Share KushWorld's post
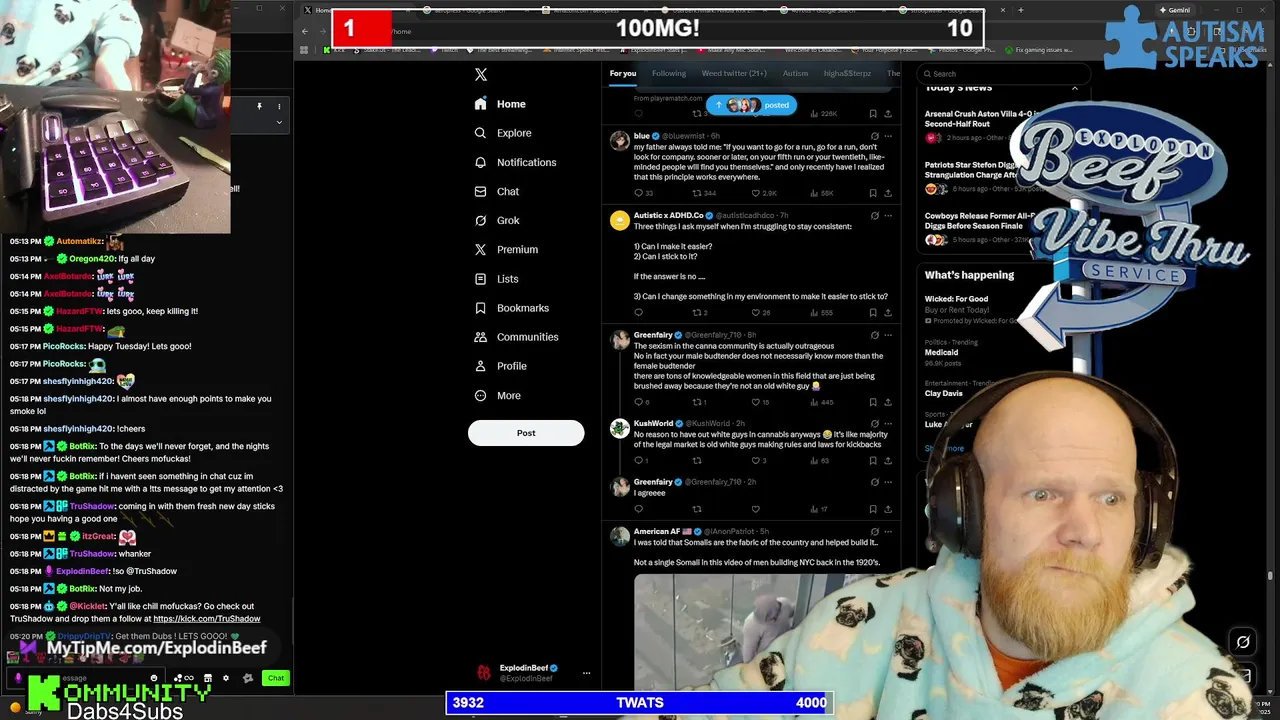 [887, 461]
